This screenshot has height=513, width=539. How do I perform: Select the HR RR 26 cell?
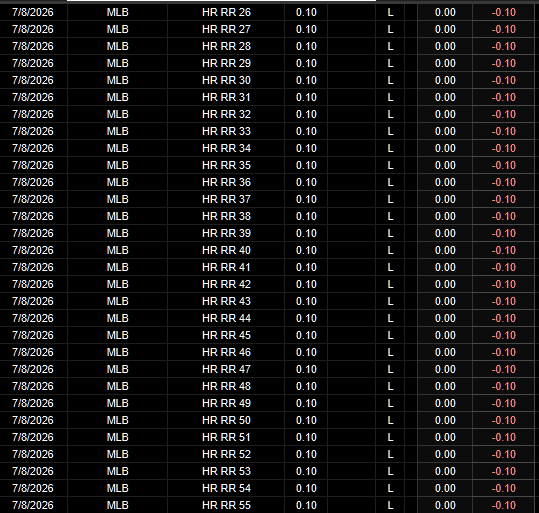[x=226, y=12]
